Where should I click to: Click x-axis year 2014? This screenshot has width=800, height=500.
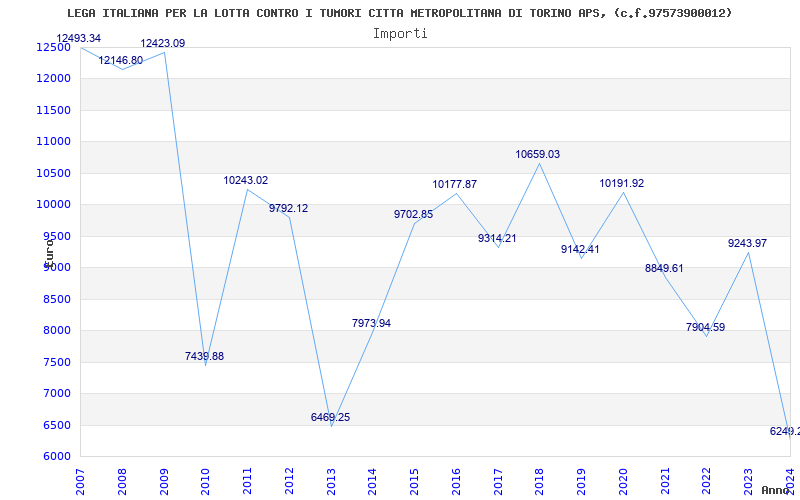pos(372,482)
